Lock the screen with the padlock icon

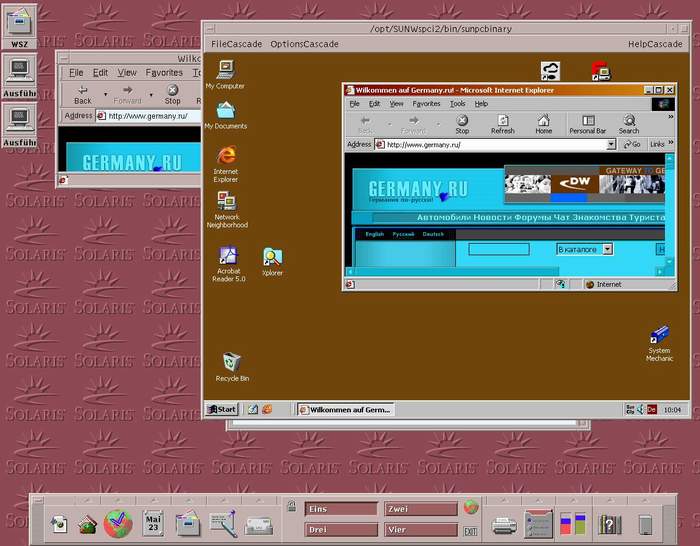(292, 506)
